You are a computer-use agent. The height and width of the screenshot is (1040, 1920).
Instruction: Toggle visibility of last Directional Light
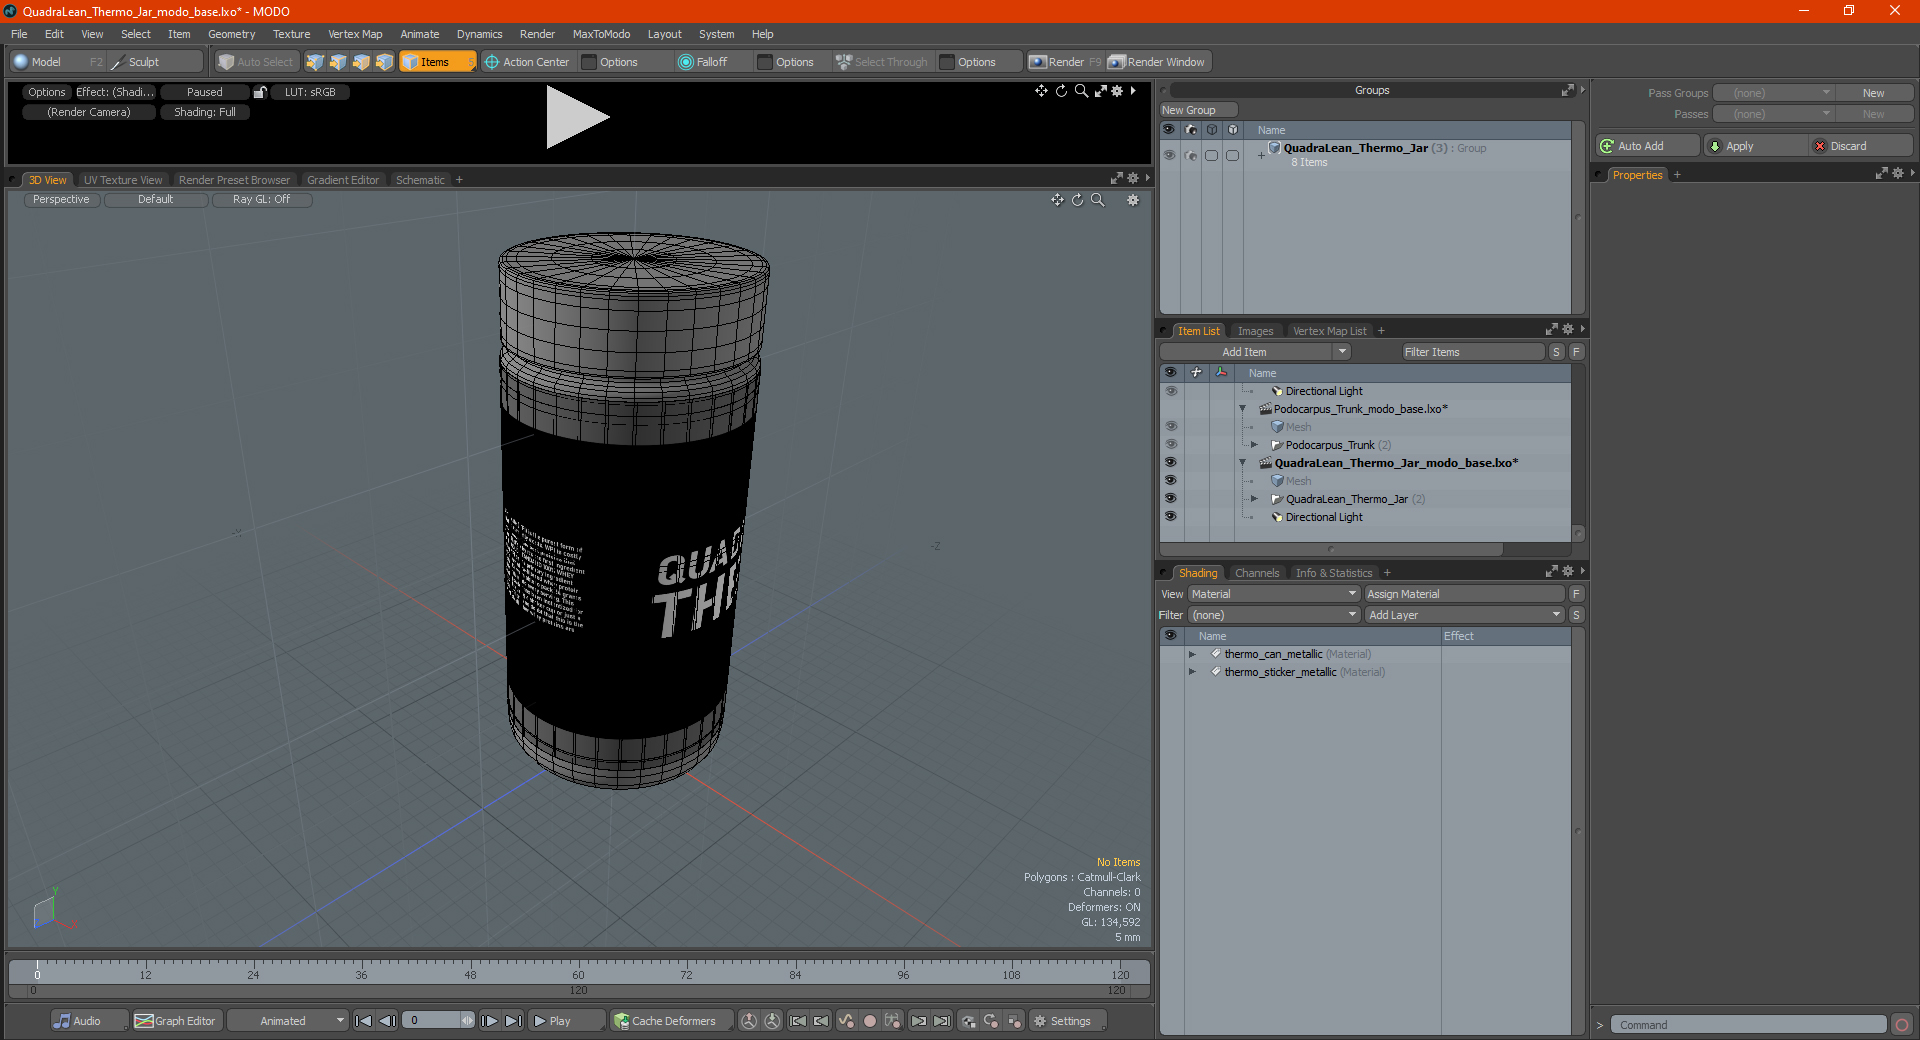pyautogui.click(x=1170, y=517)
